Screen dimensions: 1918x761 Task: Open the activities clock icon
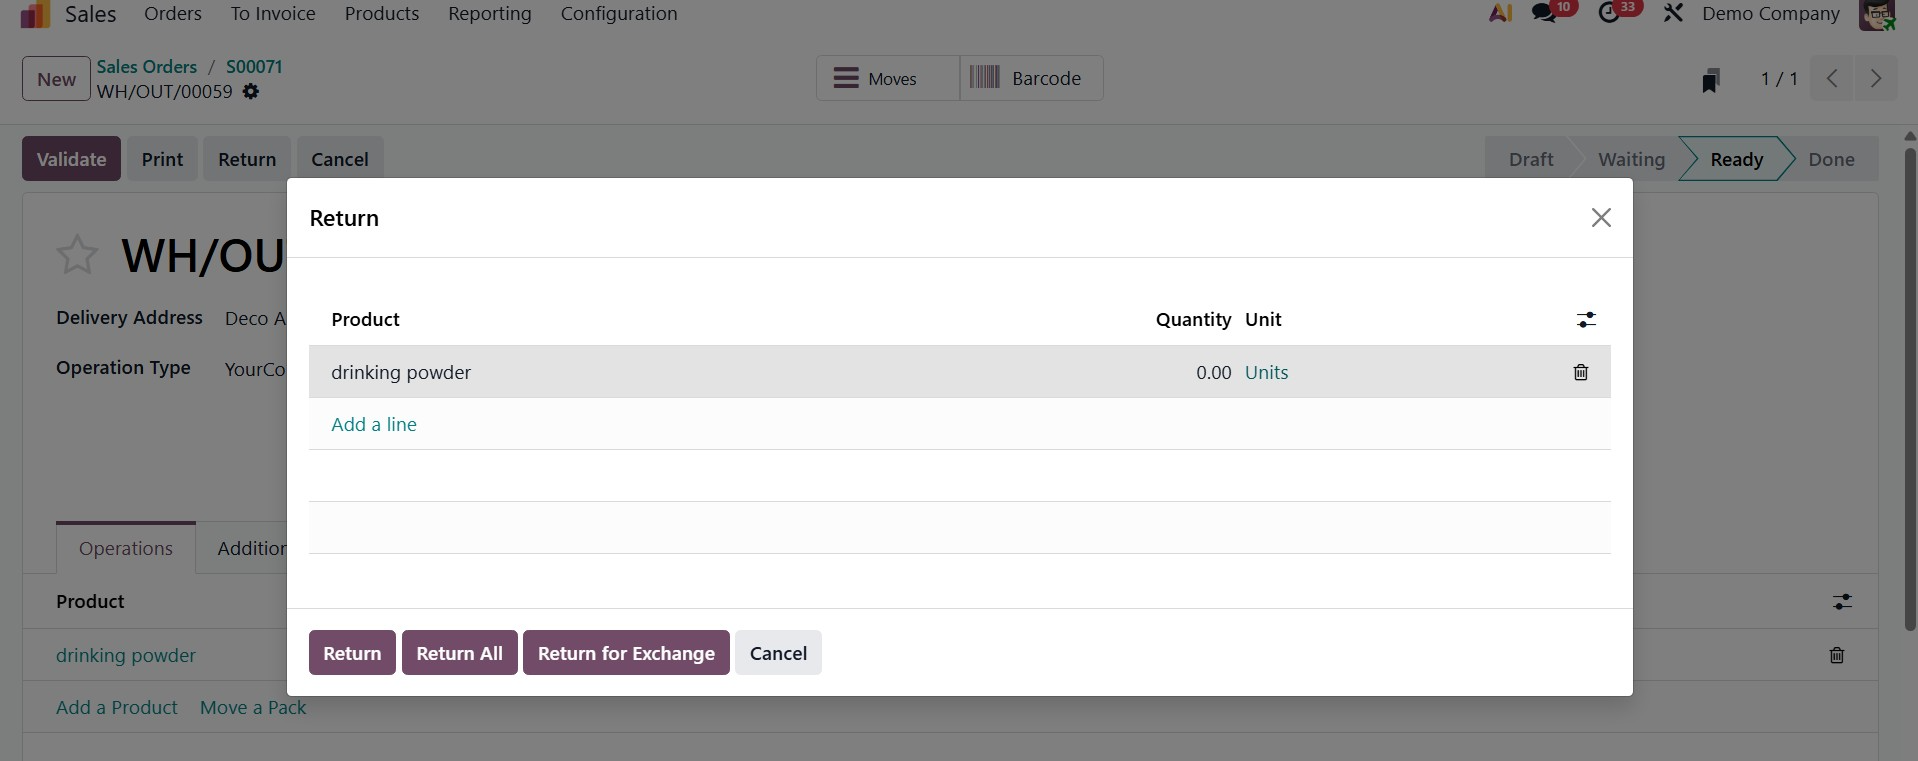(x=1609, y=14)
